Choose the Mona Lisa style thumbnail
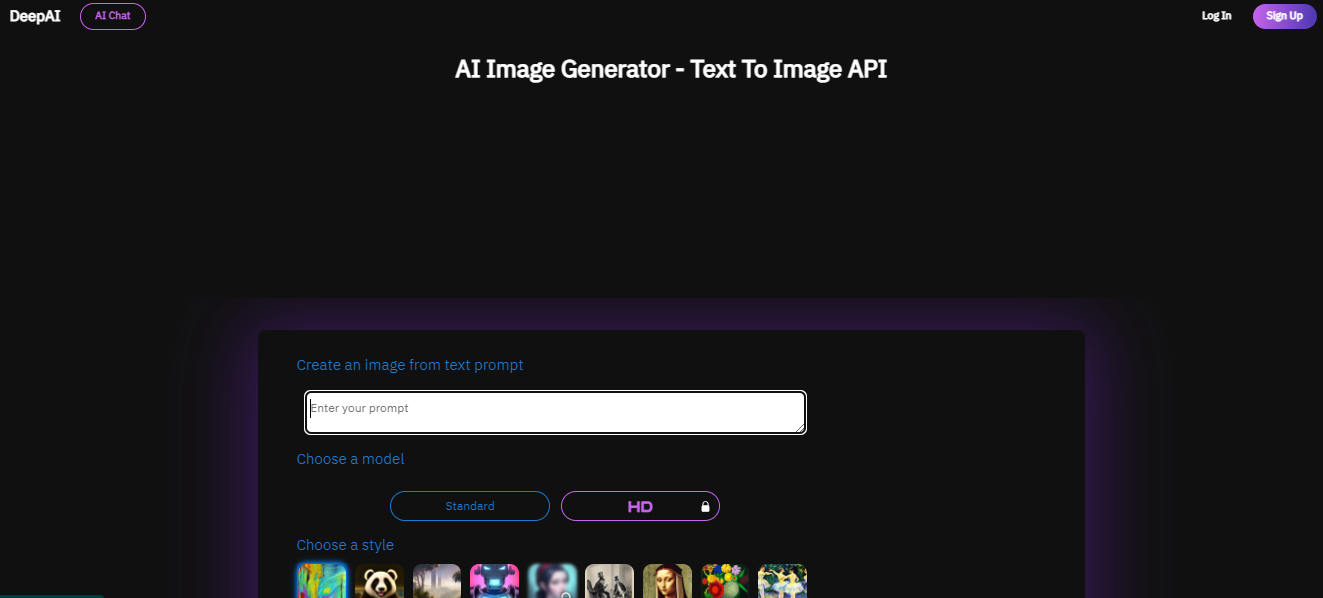 (x=668, y=581)
